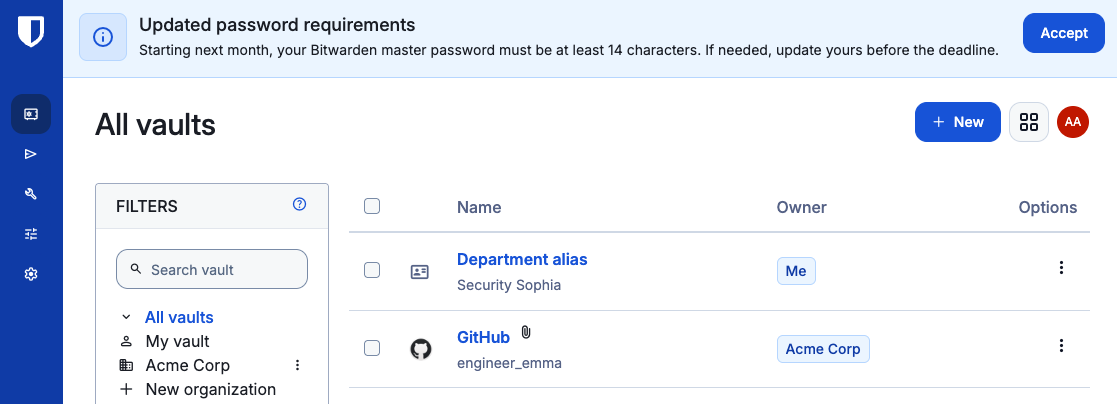This screenshot has height=404, width=1117.
Task: Select My vault filter
Action: tap(177, 341)
